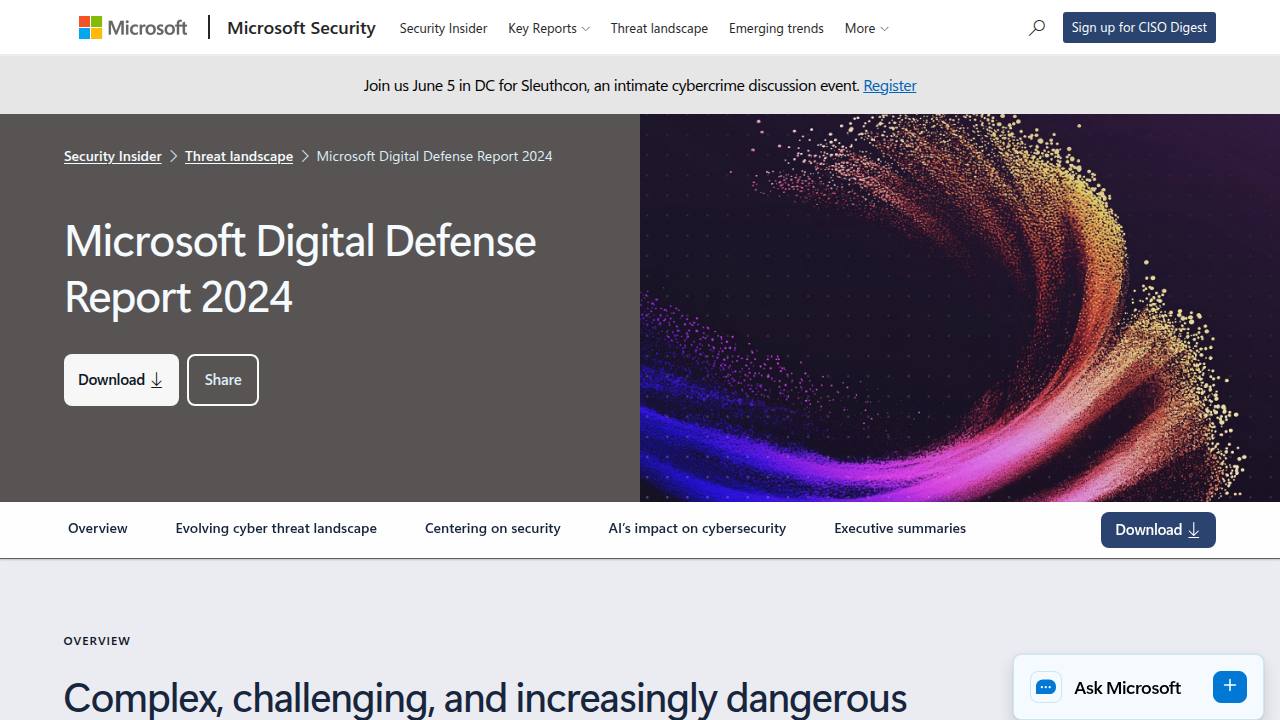Jump to Centering on security tab
Image resolution: width=1280 pixels, height=720 pixels.
coord(493,528)
